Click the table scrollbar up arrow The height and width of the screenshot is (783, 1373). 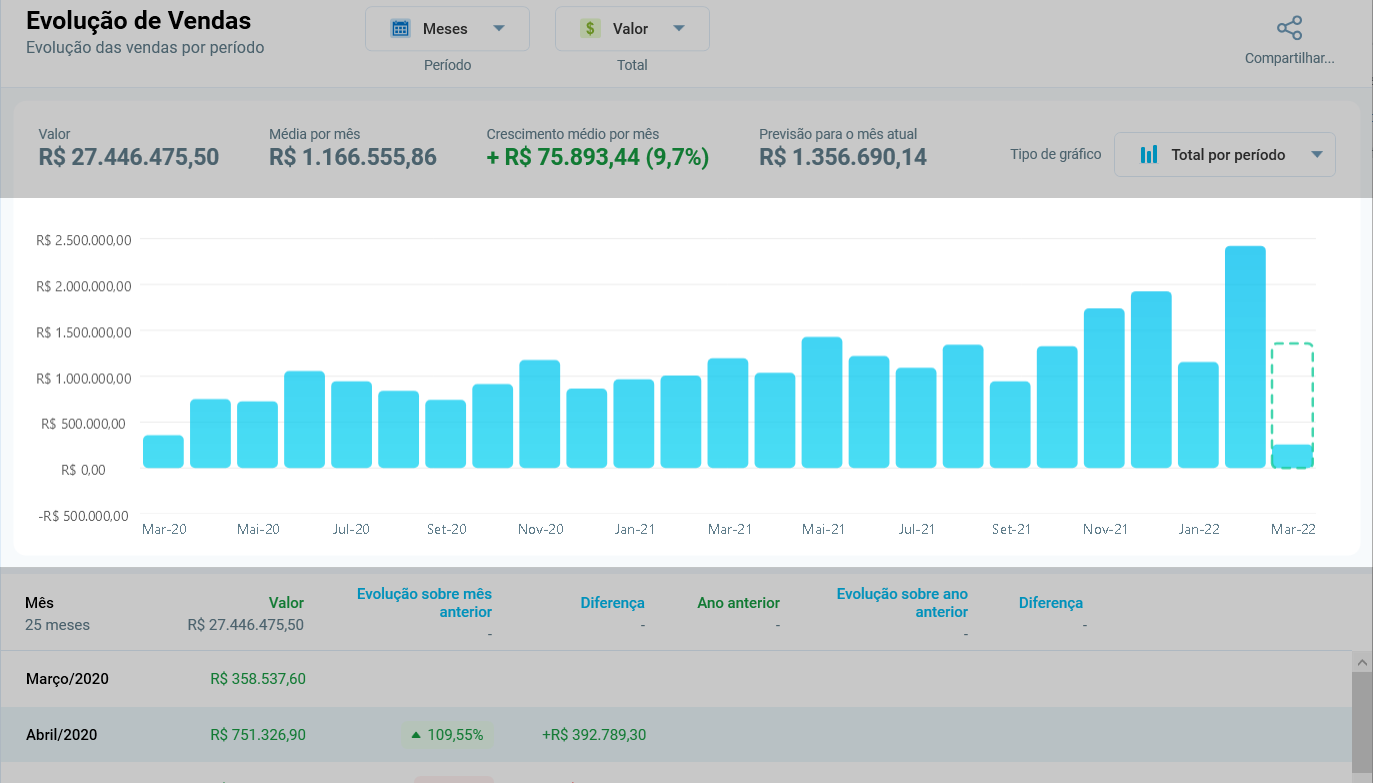tap(1362, 662)
